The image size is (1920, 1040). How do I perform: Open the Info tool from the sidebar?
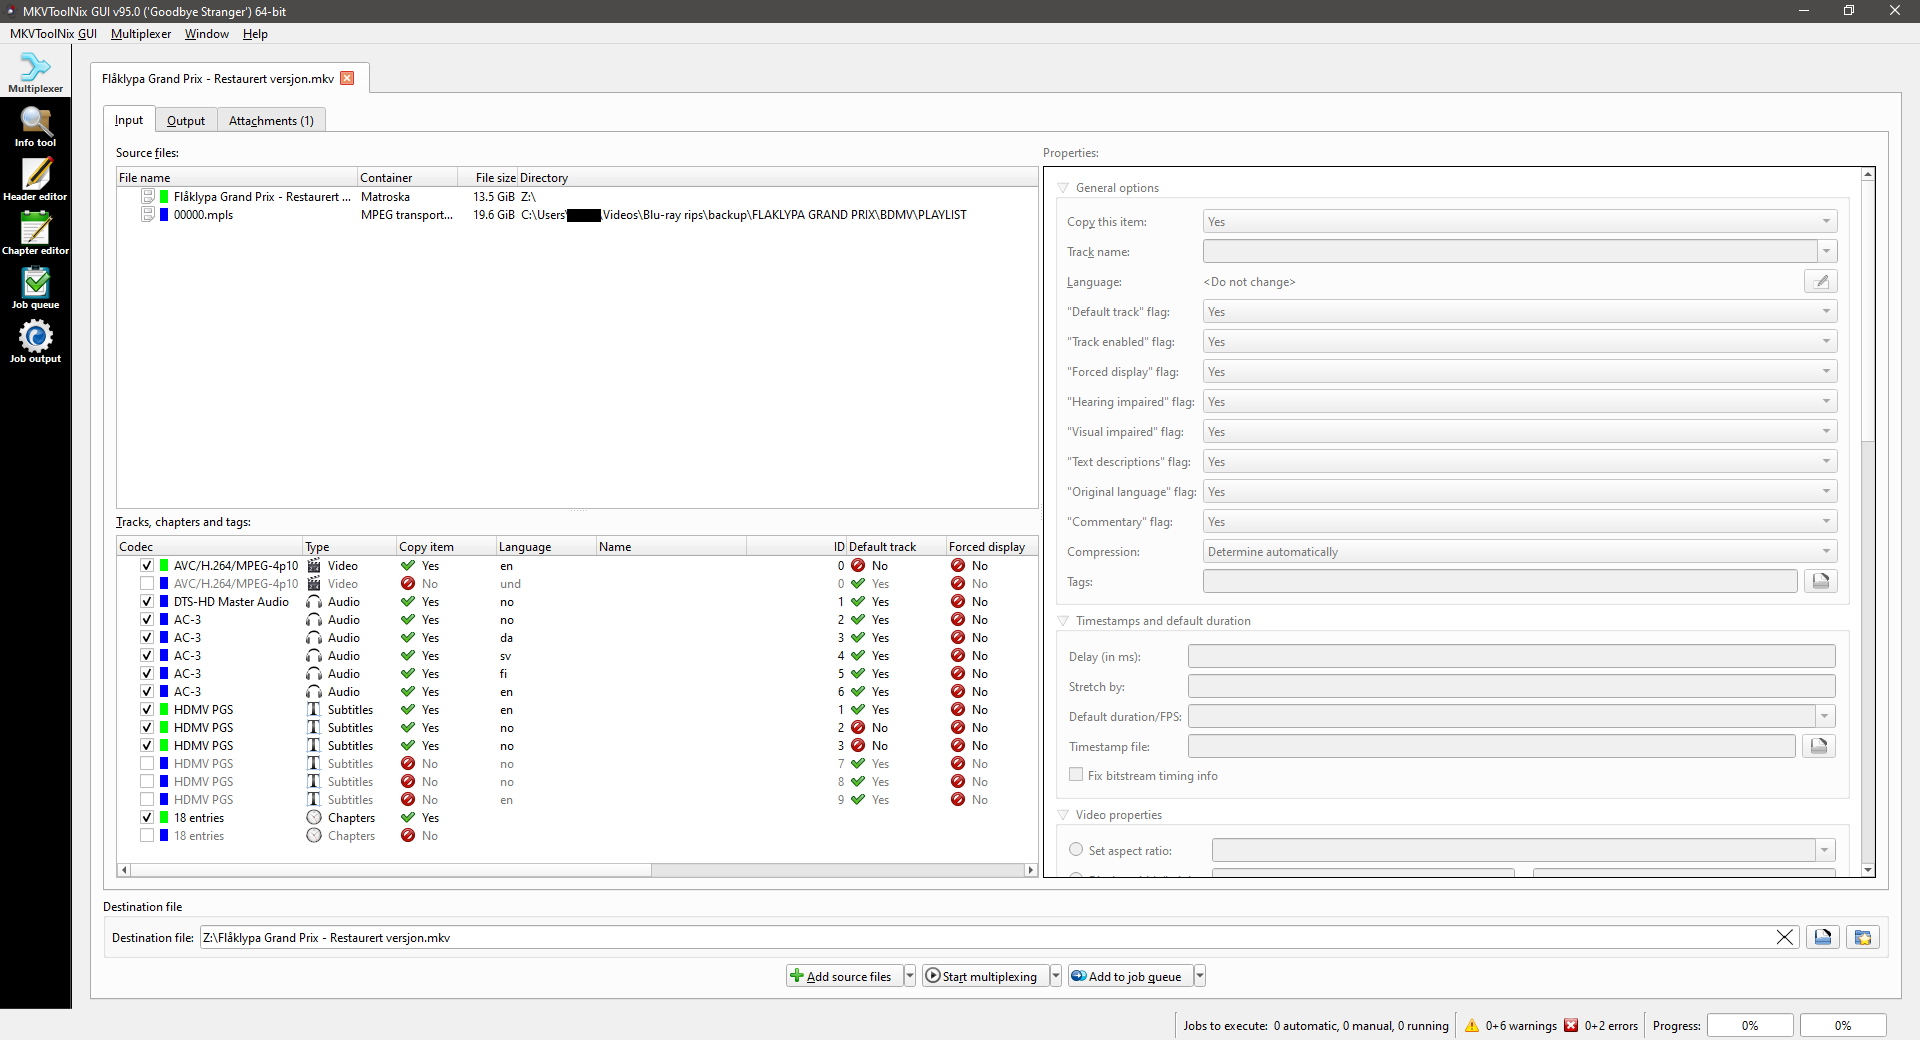[35, 125]
